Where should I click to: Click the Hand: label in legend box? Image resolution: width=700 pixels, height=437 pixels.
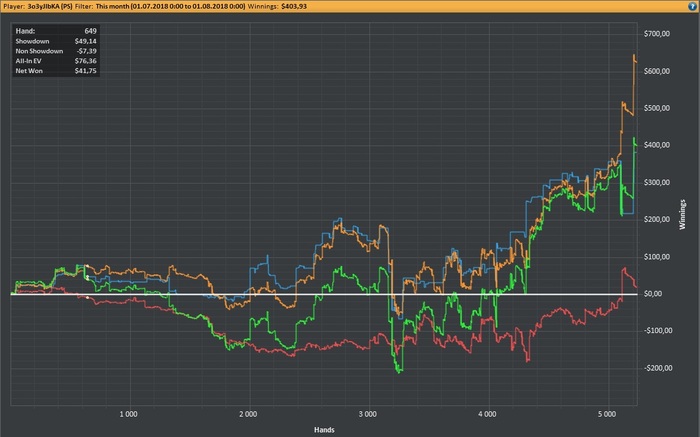(25, 31)
